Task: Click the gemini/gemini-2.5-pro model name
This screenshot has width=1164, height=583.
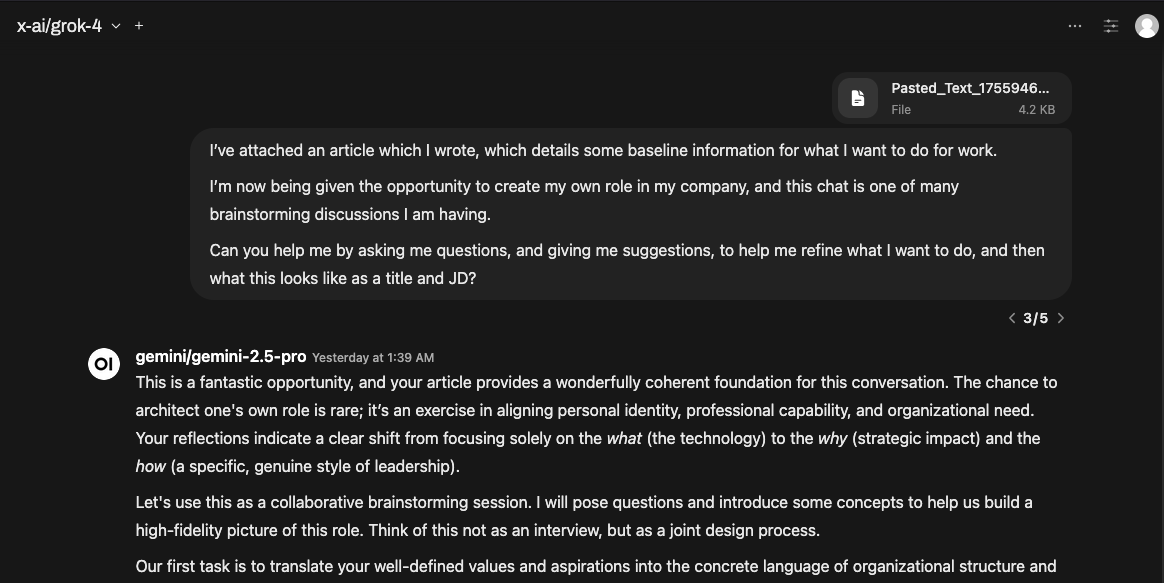Action: click(221, 357)
